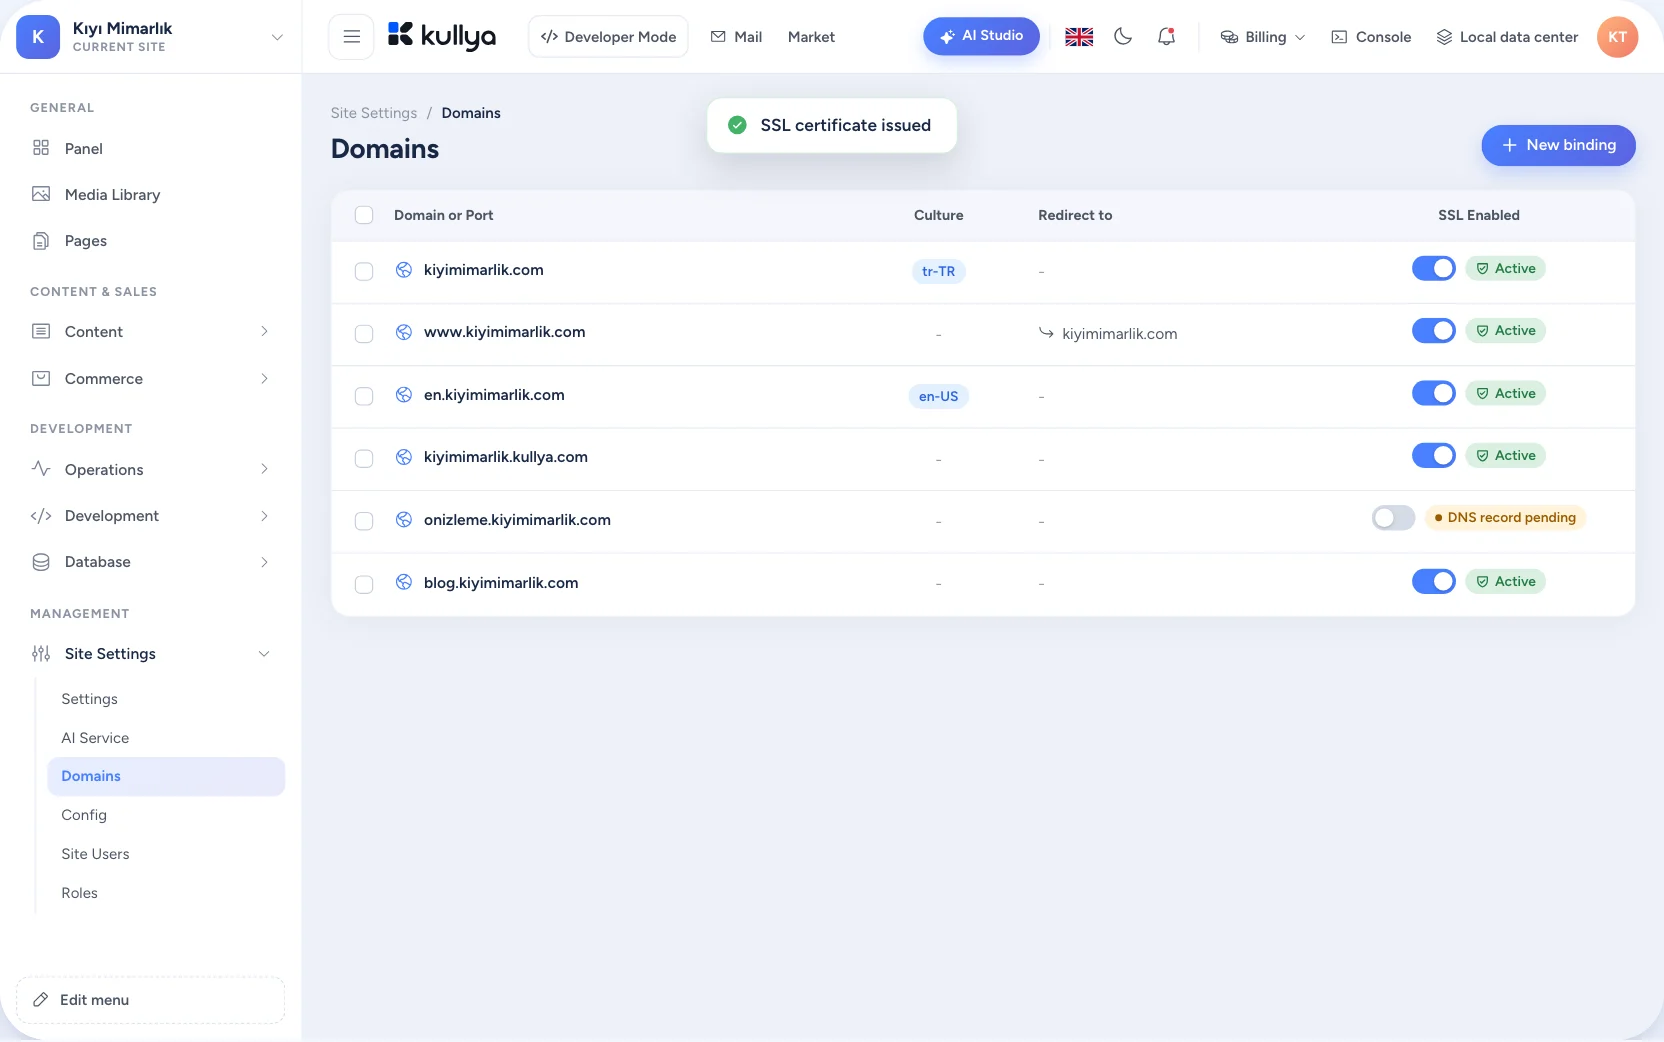Viewport: 1664px width, 1042px height.
Task: Click globe icon beside kiyimimarlik.kullya.com
Action: point(404,457)
